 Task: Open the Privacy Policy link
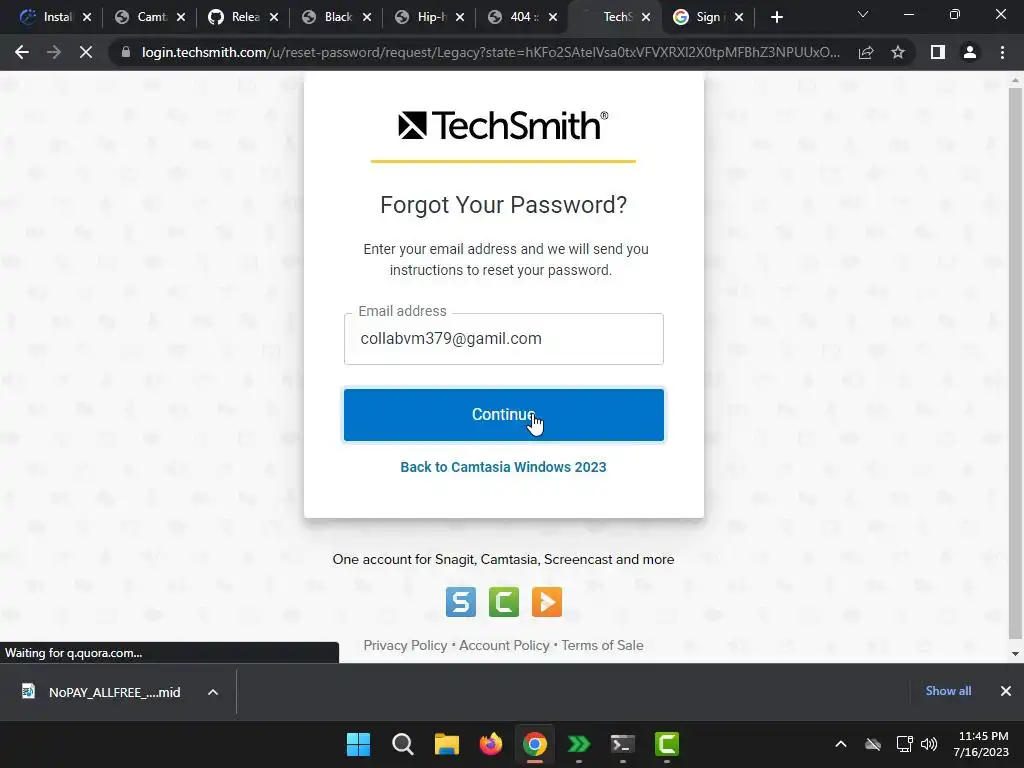coord(405,645)
